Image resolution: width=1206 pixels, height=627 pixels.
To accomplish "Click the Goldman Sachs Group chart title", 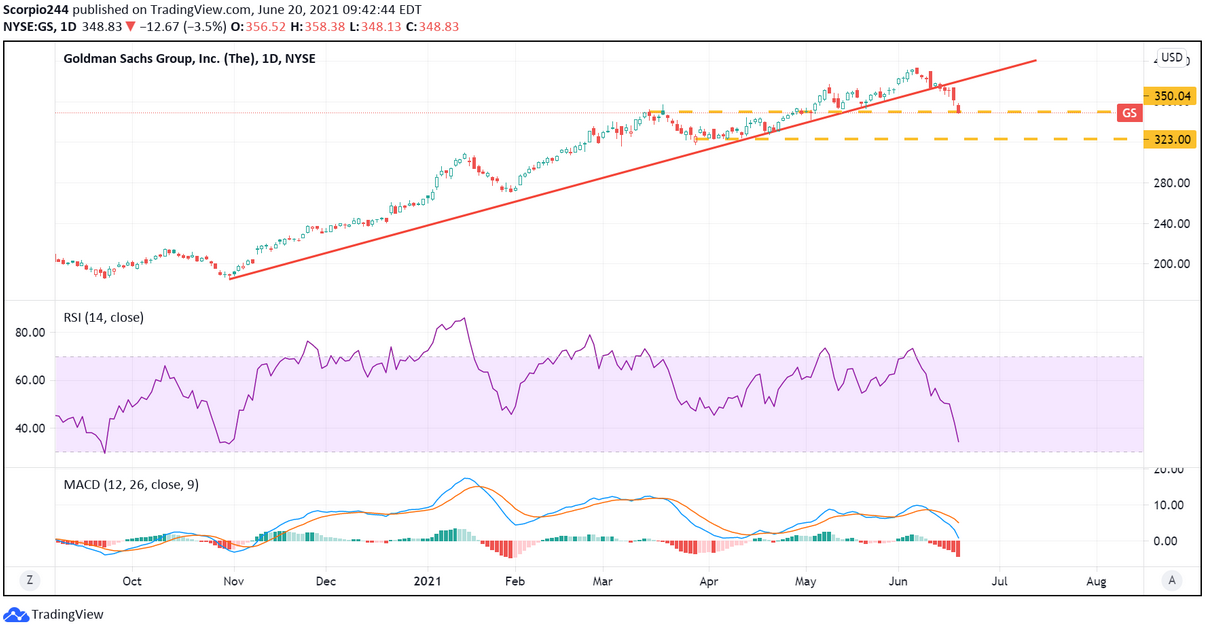I will pyautogui.click(x=189, y=59).
